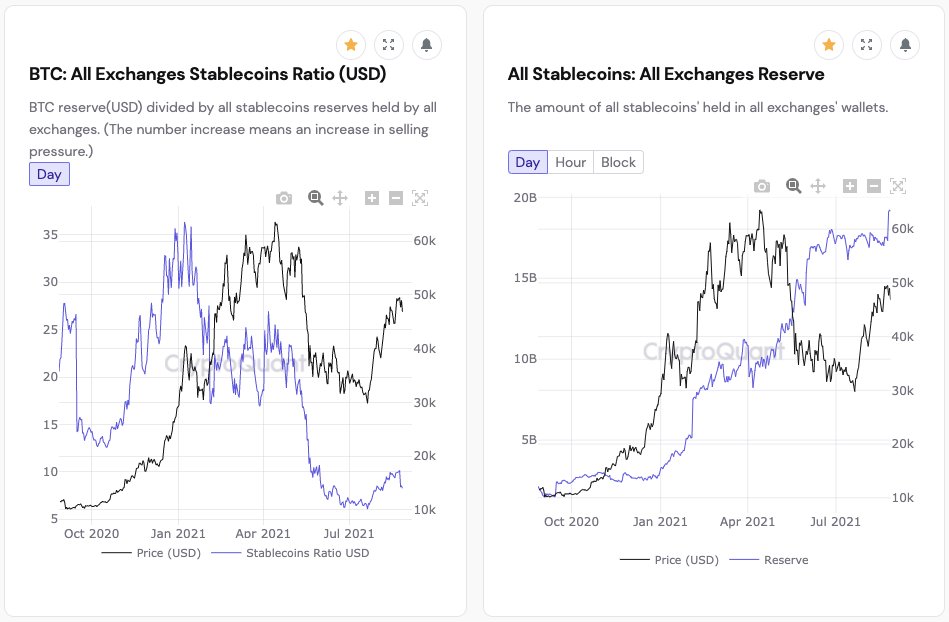Switch Reserve chart to Hour interval
The height and width of the screenshot is (622, 949).
pos(571,162)
